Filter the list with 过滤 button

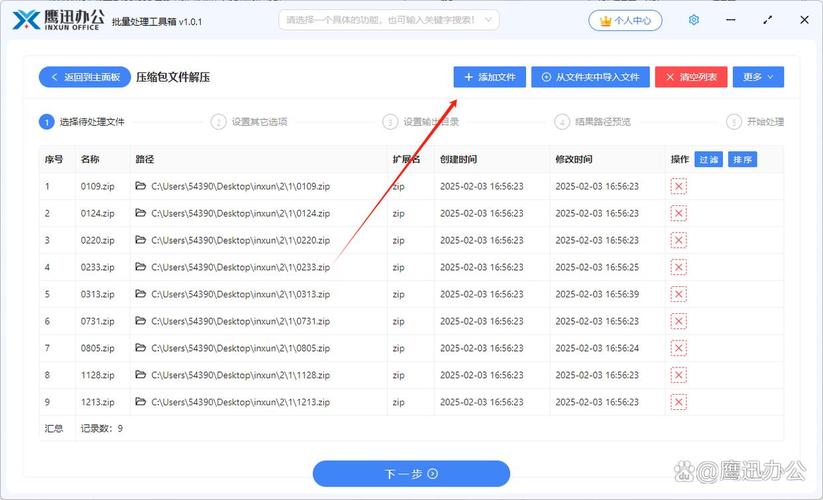click(x=709, y=159)
